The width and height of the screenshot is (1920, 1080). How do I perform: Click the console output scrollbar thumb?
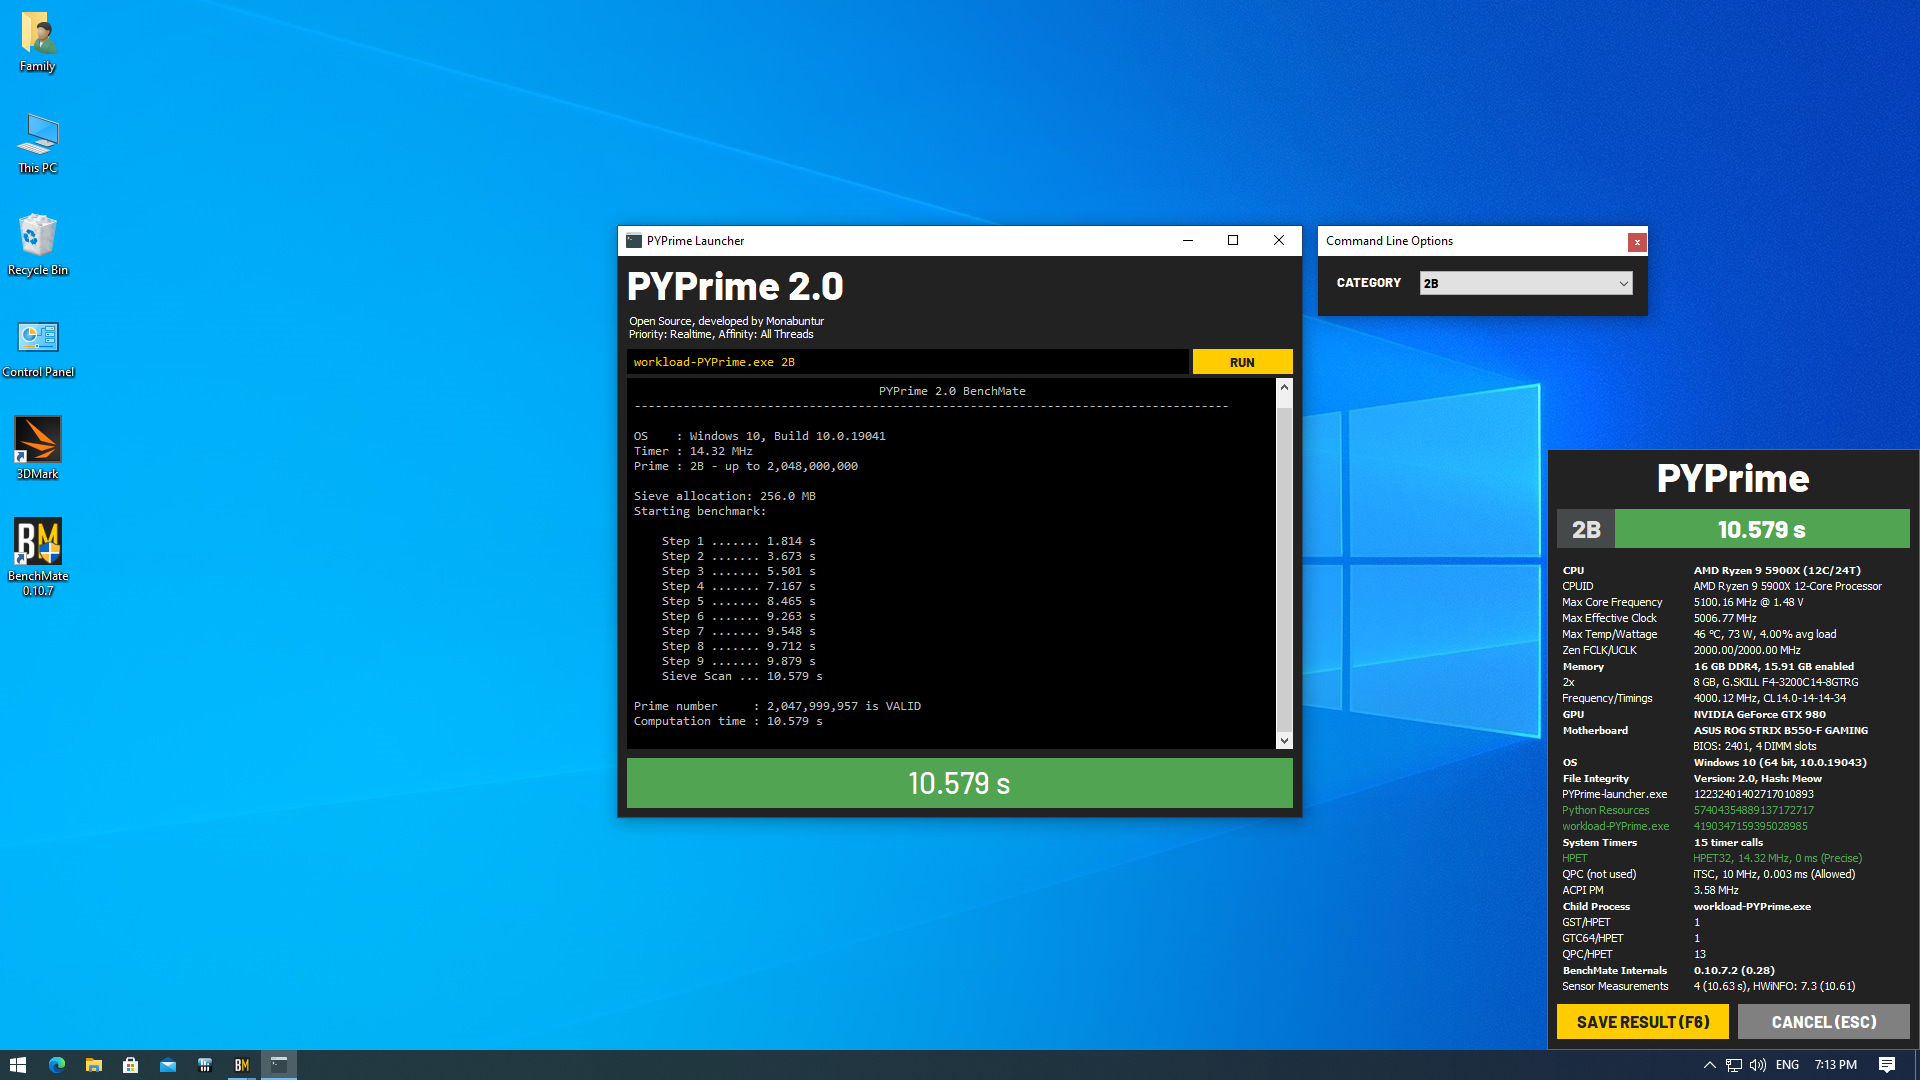pyautogui.click(x=1284, y=570)
